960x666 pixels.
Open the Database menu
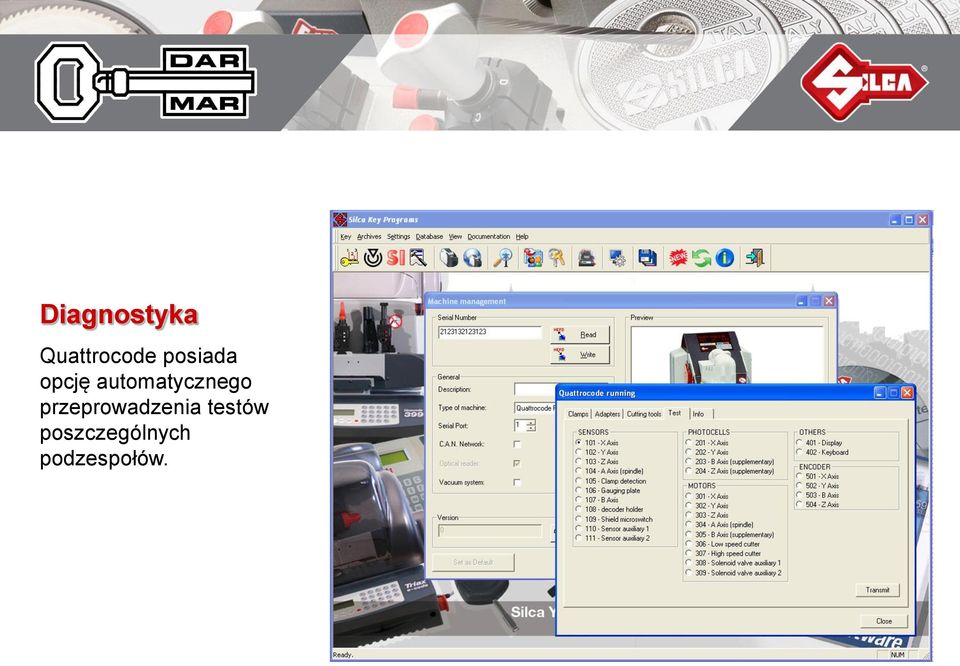tap(429, 236)
